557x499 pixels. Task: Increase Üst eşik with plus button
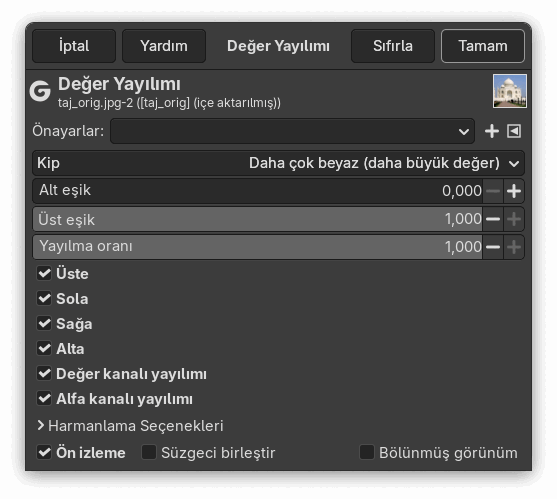pos(514,219)
